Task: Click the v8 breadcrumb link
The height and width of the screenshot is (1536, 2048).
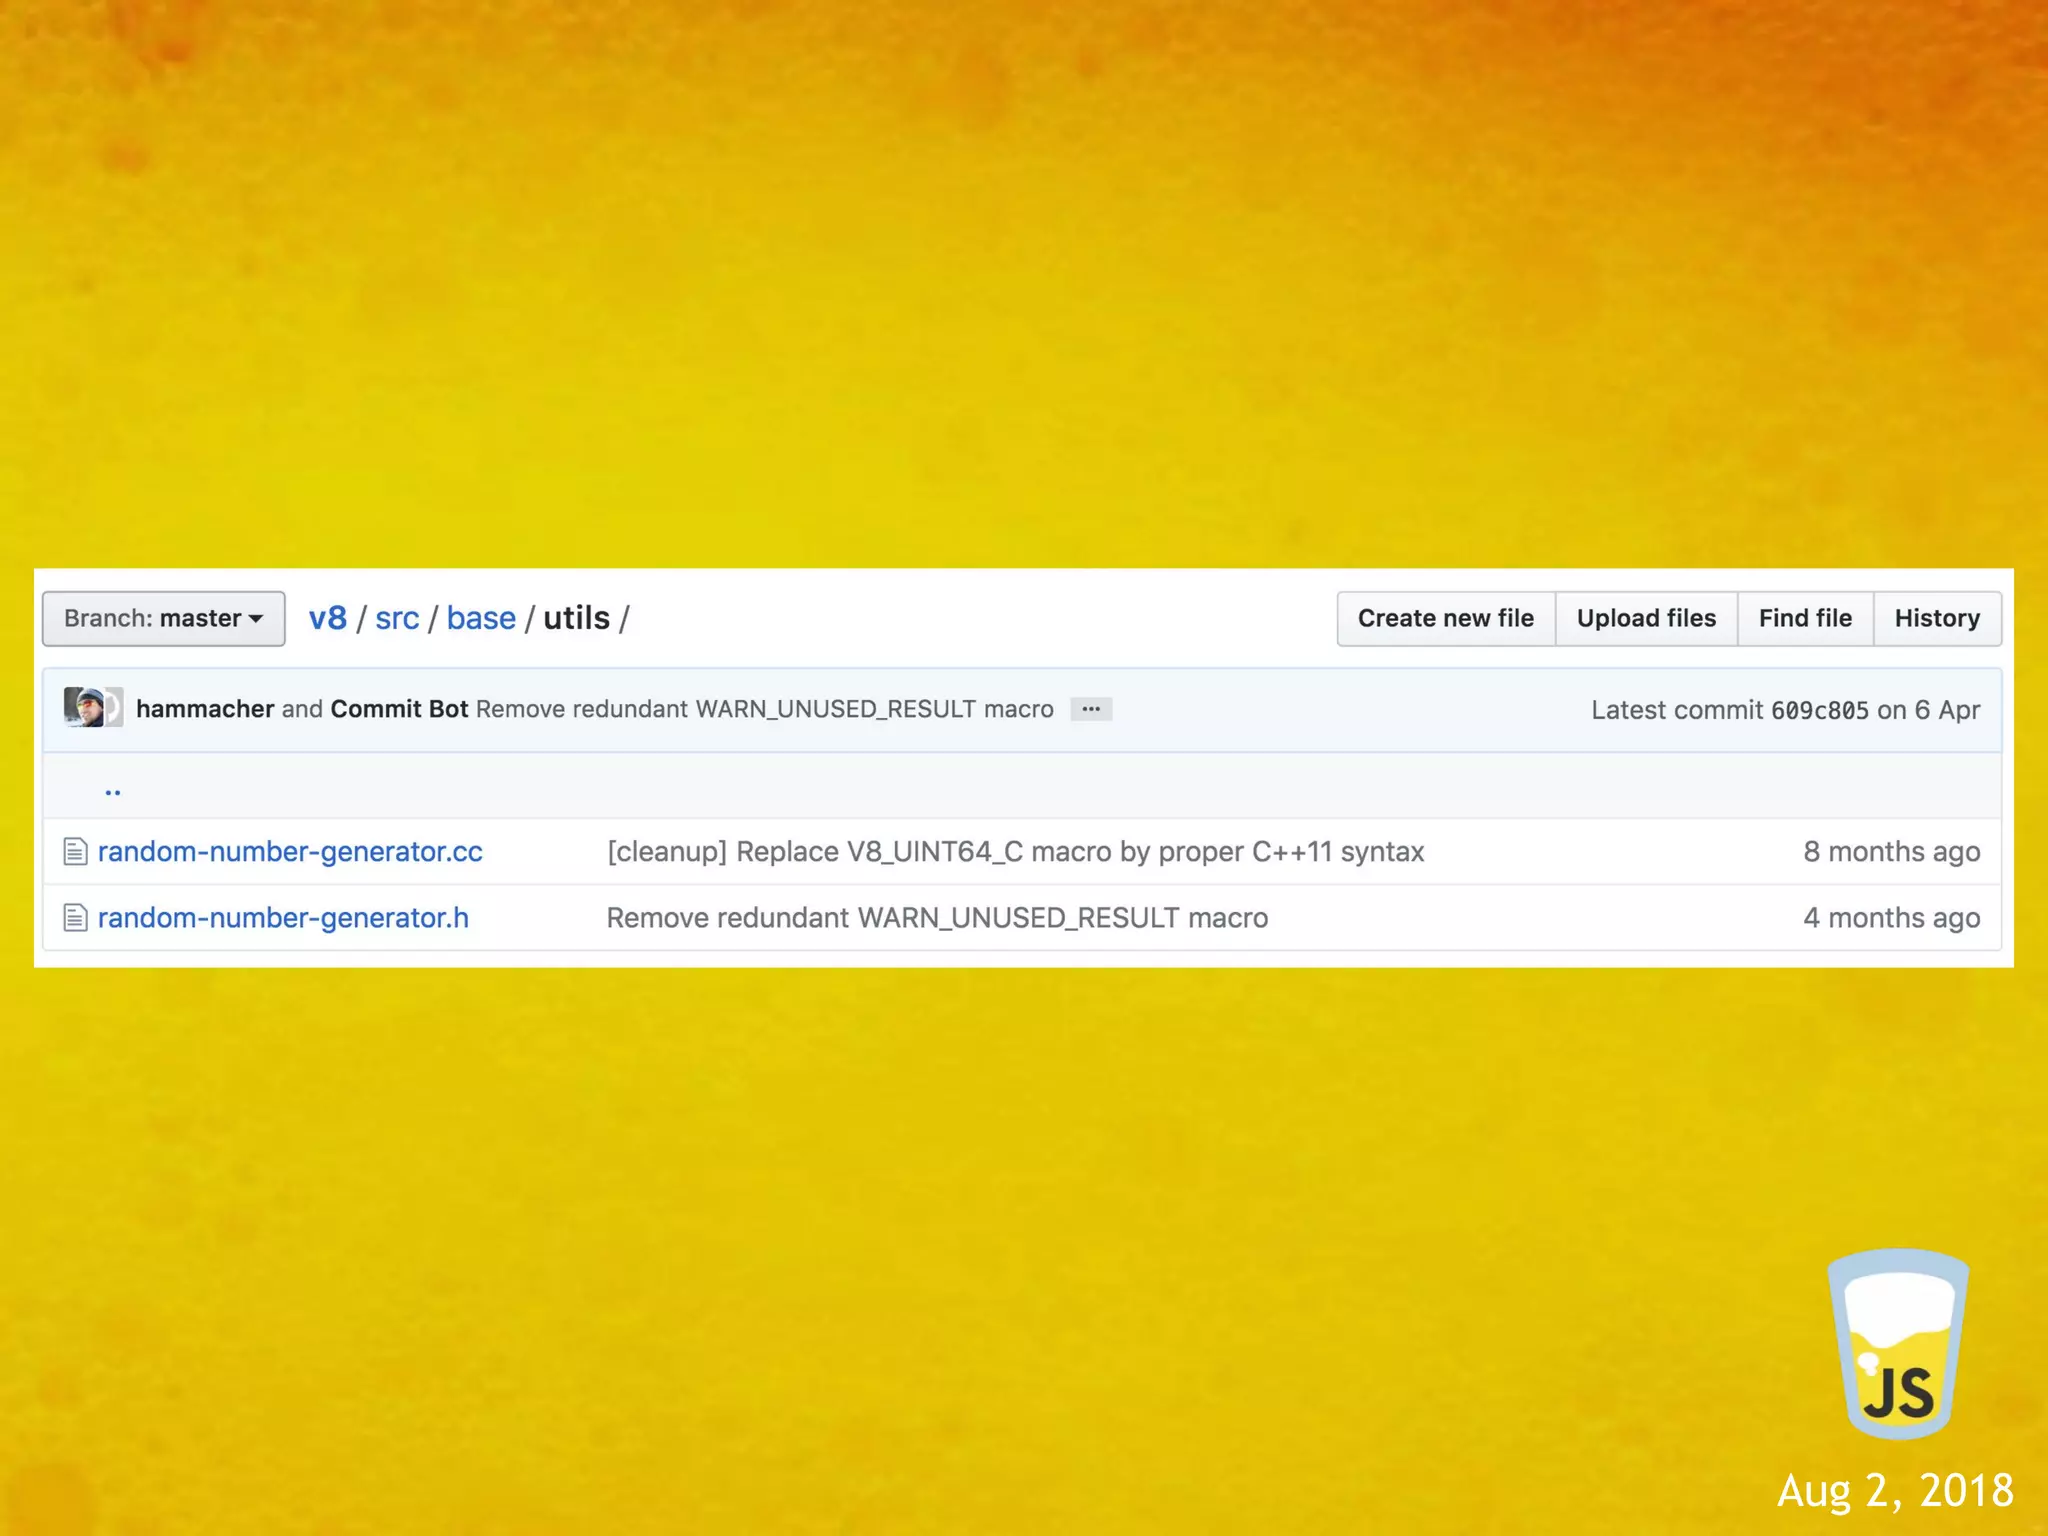Action: [327, 618]
